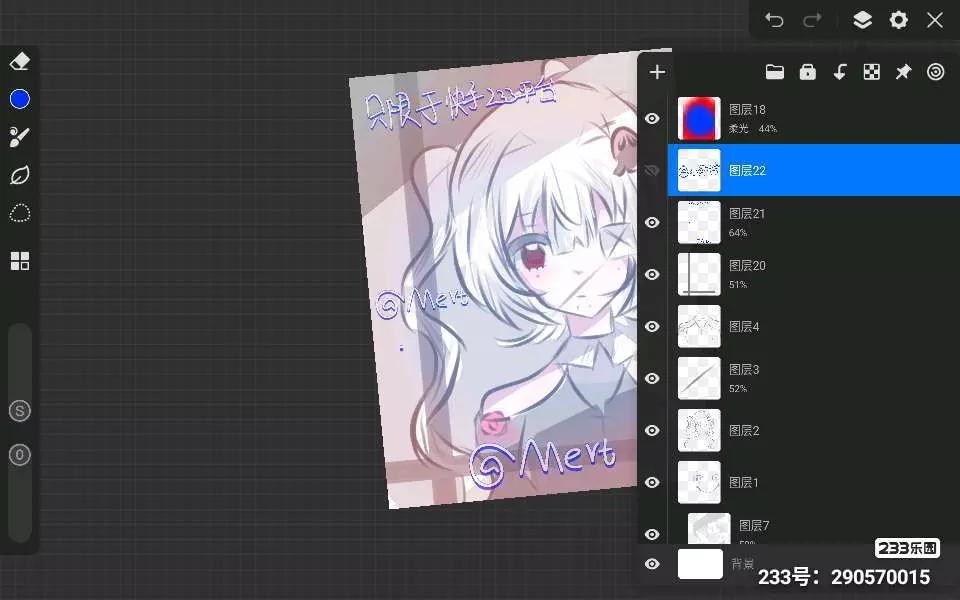The height and width of the screenshot is (600, 960).
Task: Click the 图层3 layer thumbnail
Action: coord(699,378)
